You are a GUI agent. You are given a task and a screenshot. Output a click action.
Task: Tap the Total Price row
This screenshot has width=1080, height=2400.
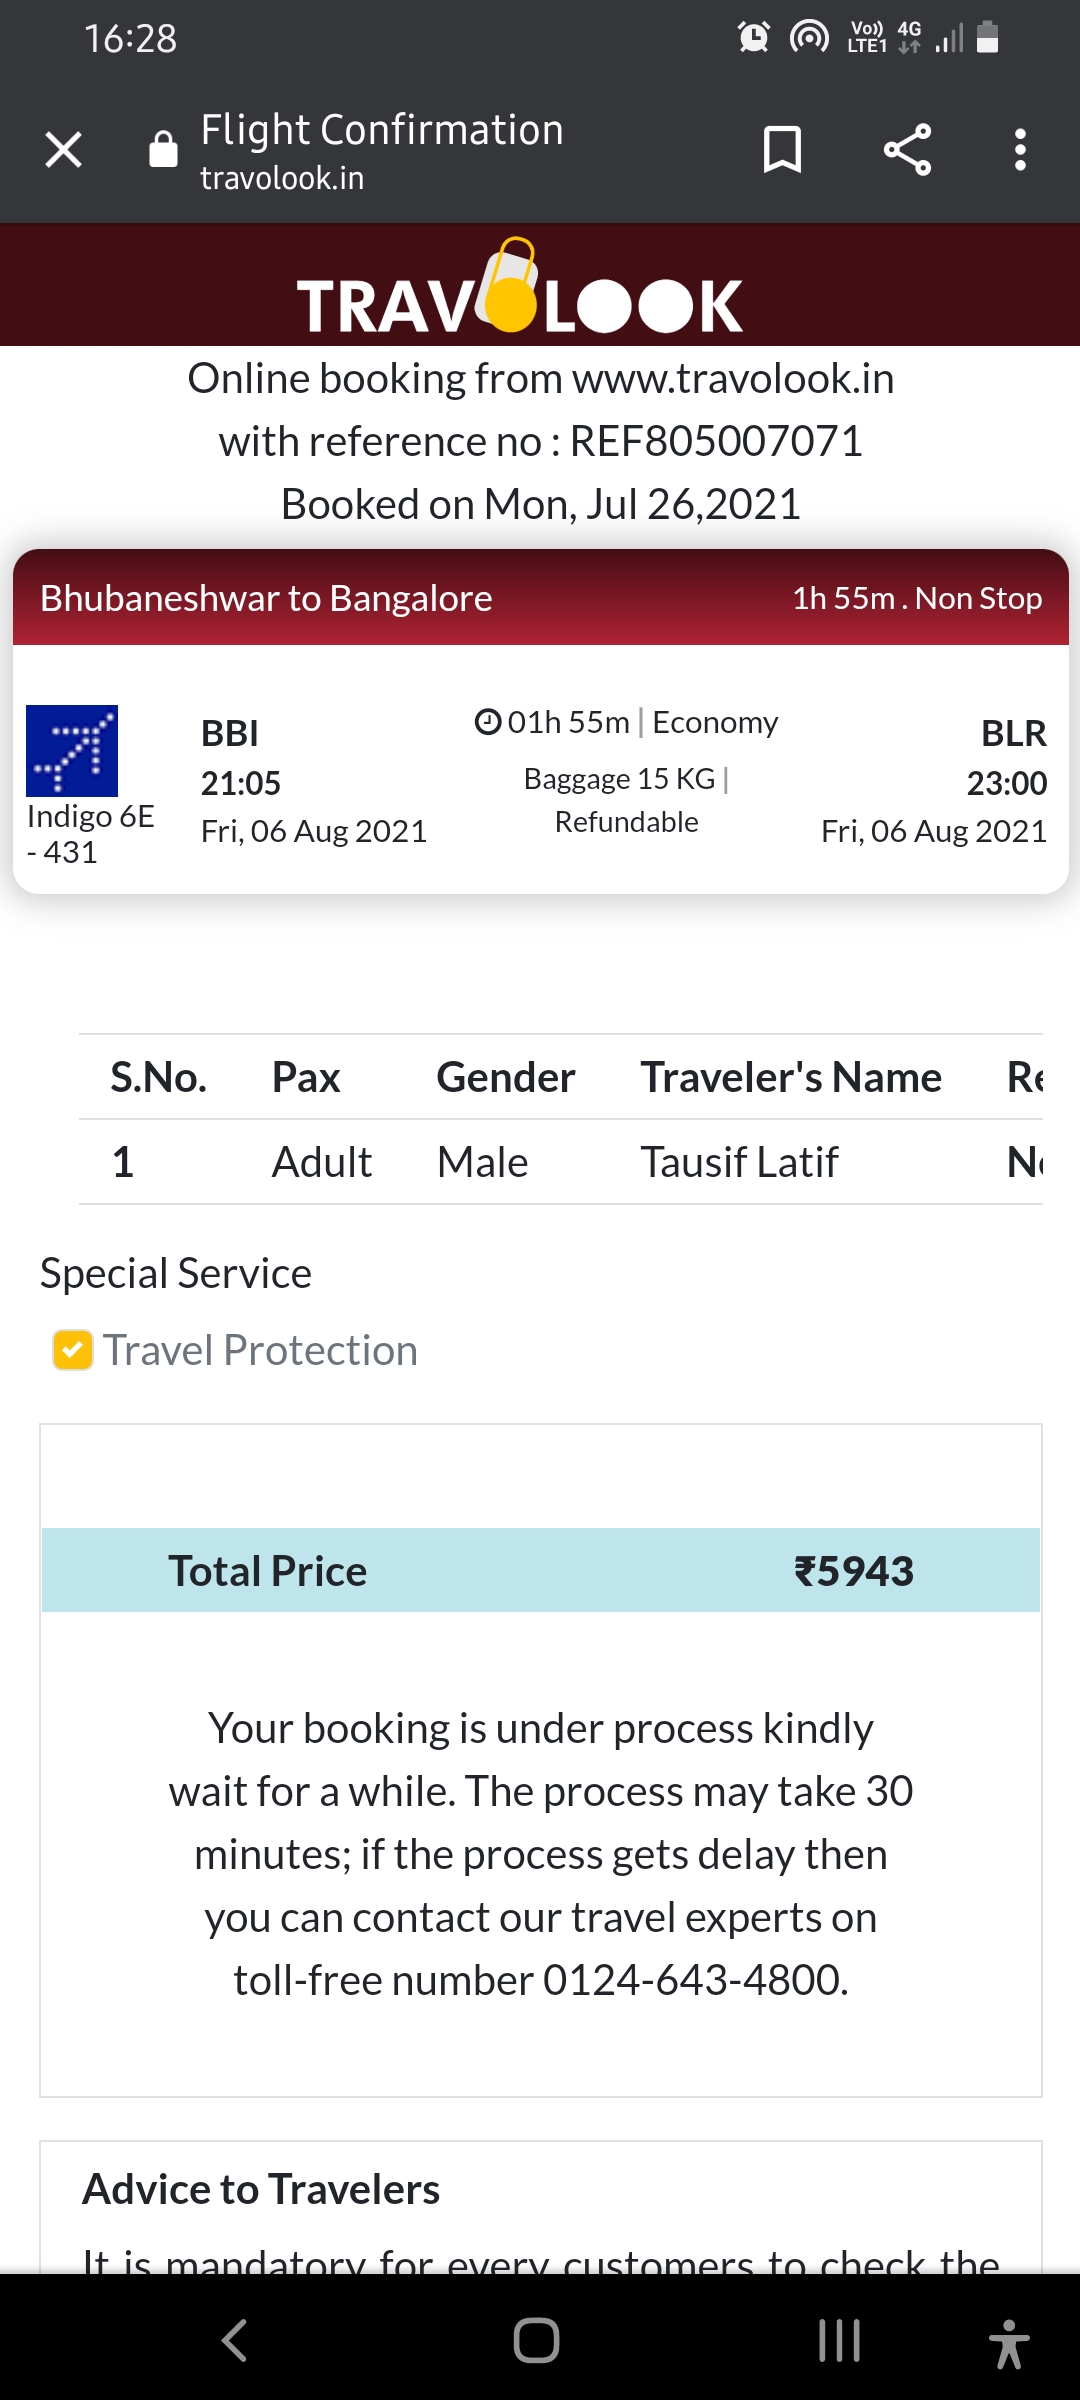540,1570
